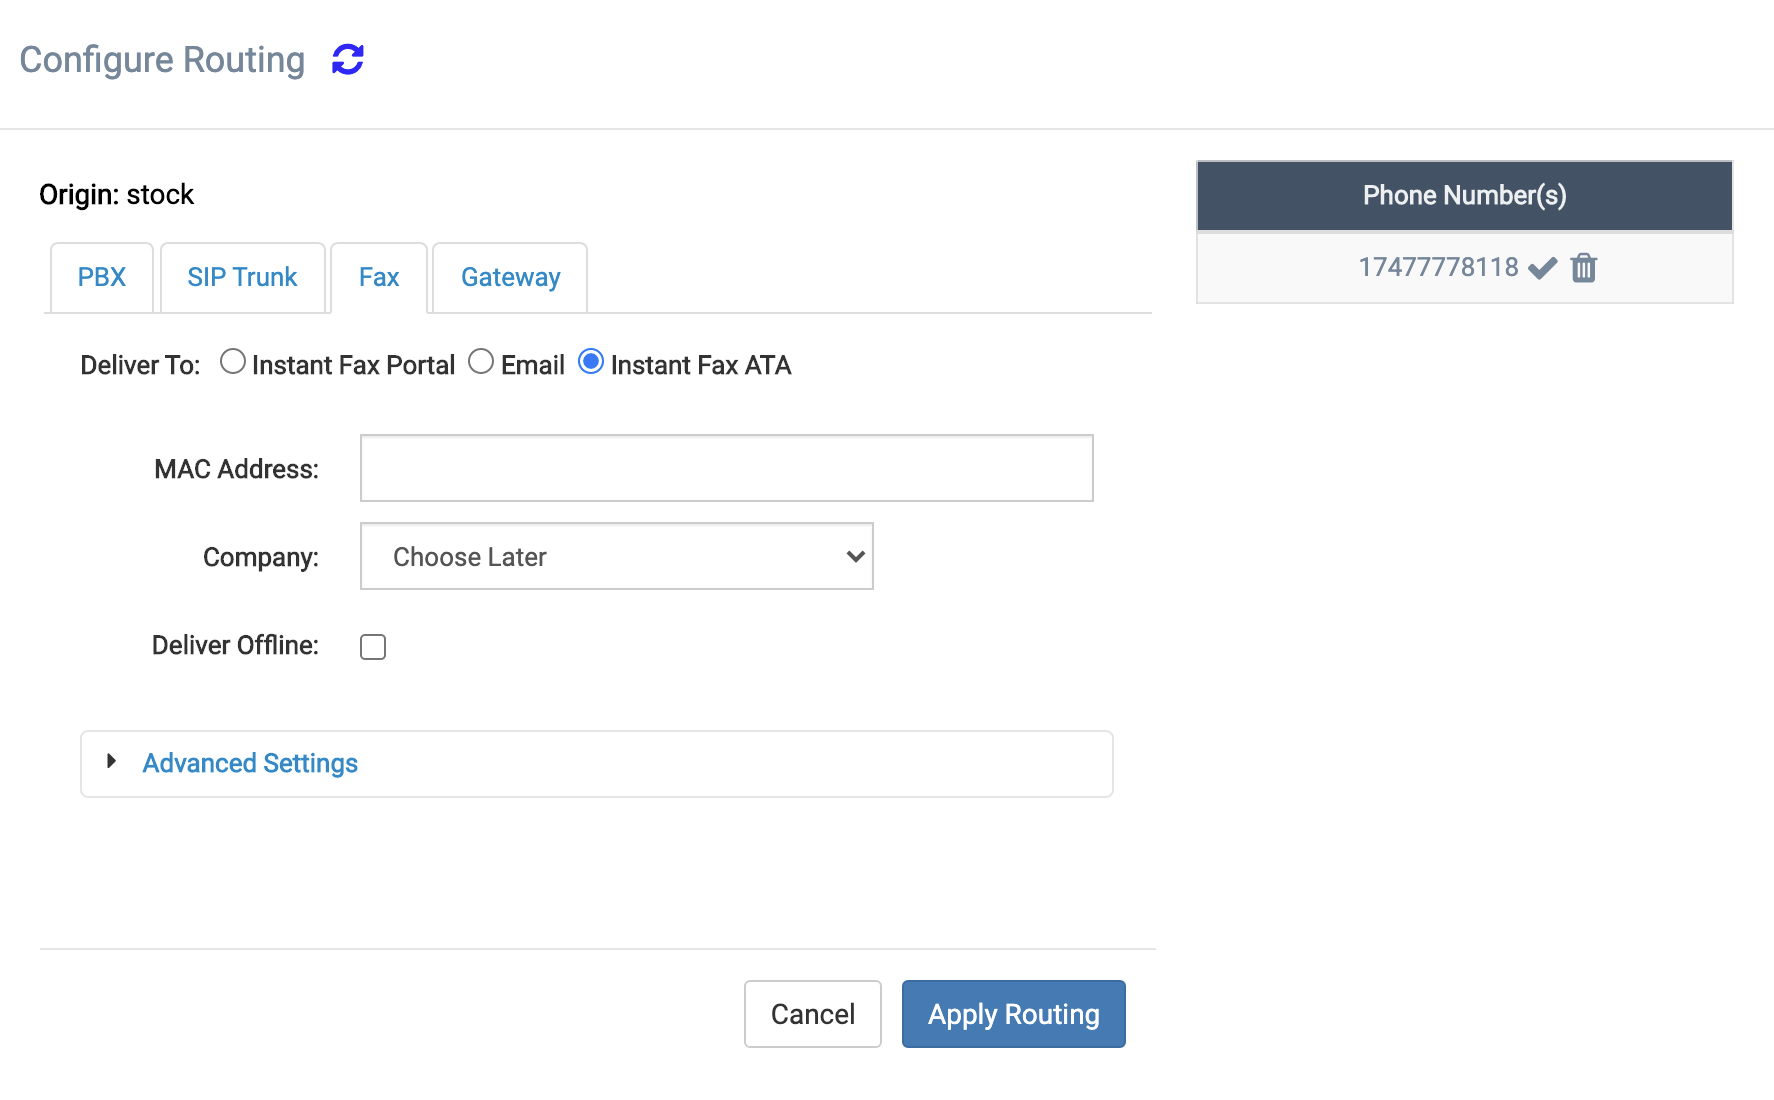The image size is (1774, 1100).
Task: Open the SIP Trunk tab
Action: coord(242,277)
